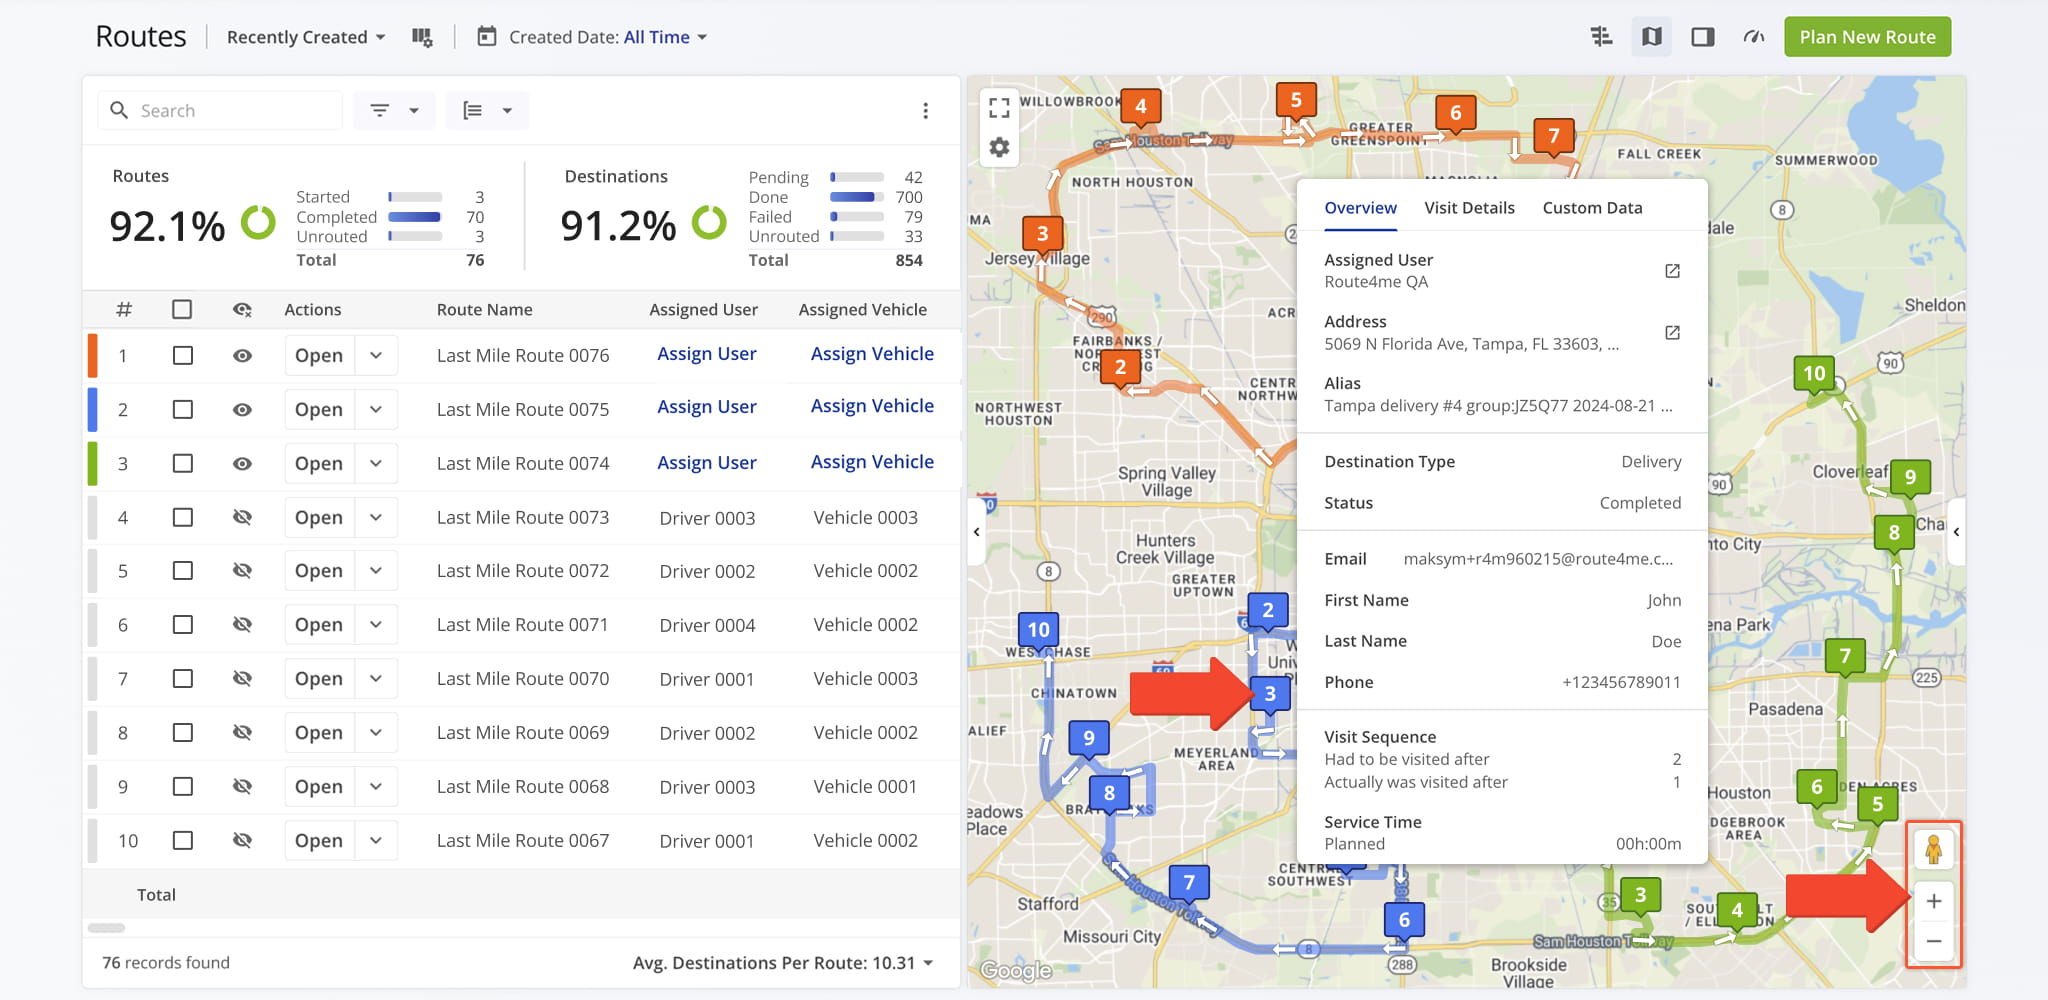Open Assigned User external link icon
The width and height of the screenshot is (2048, 1000).
(1671, 271)
